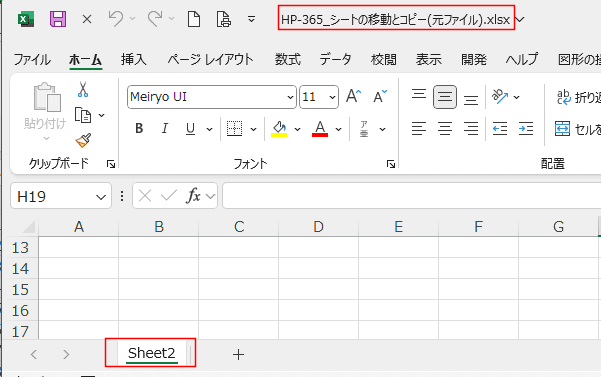Click the Undo arrow icon

(x=116, y=18)
